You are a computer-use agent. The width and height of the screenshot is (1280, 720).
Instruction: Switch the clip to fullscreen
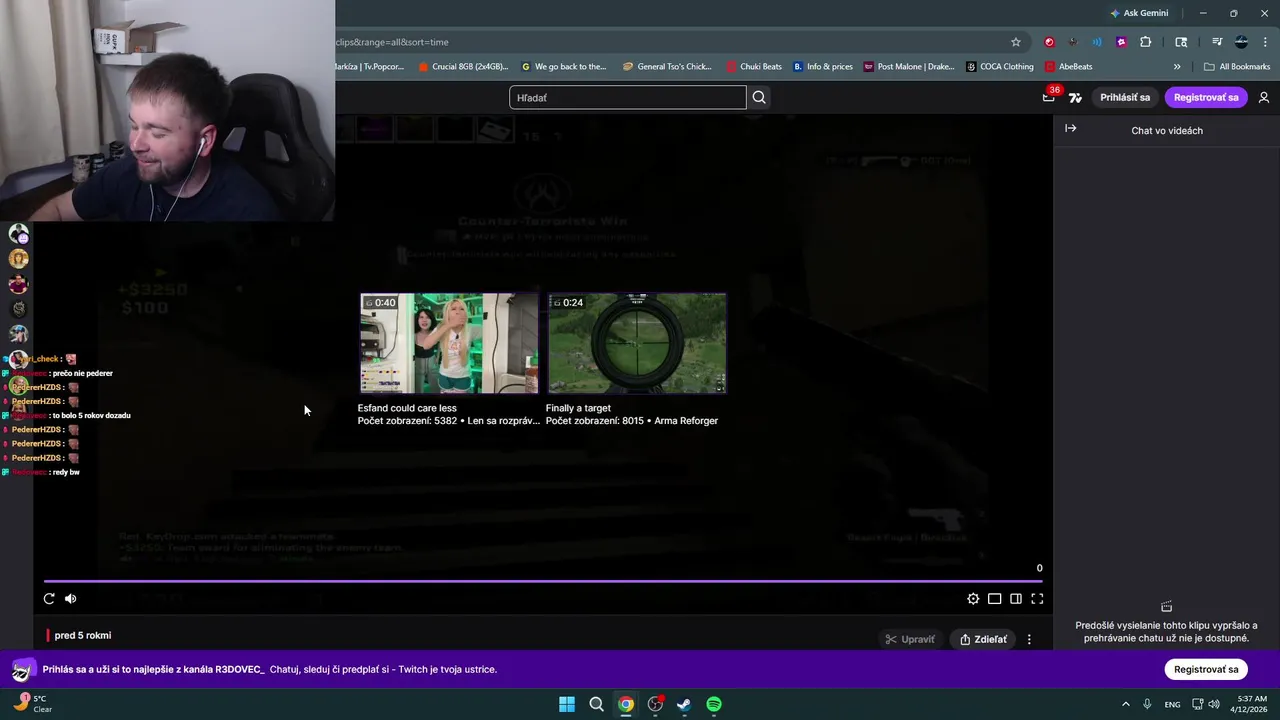(x=1037, y=599)
